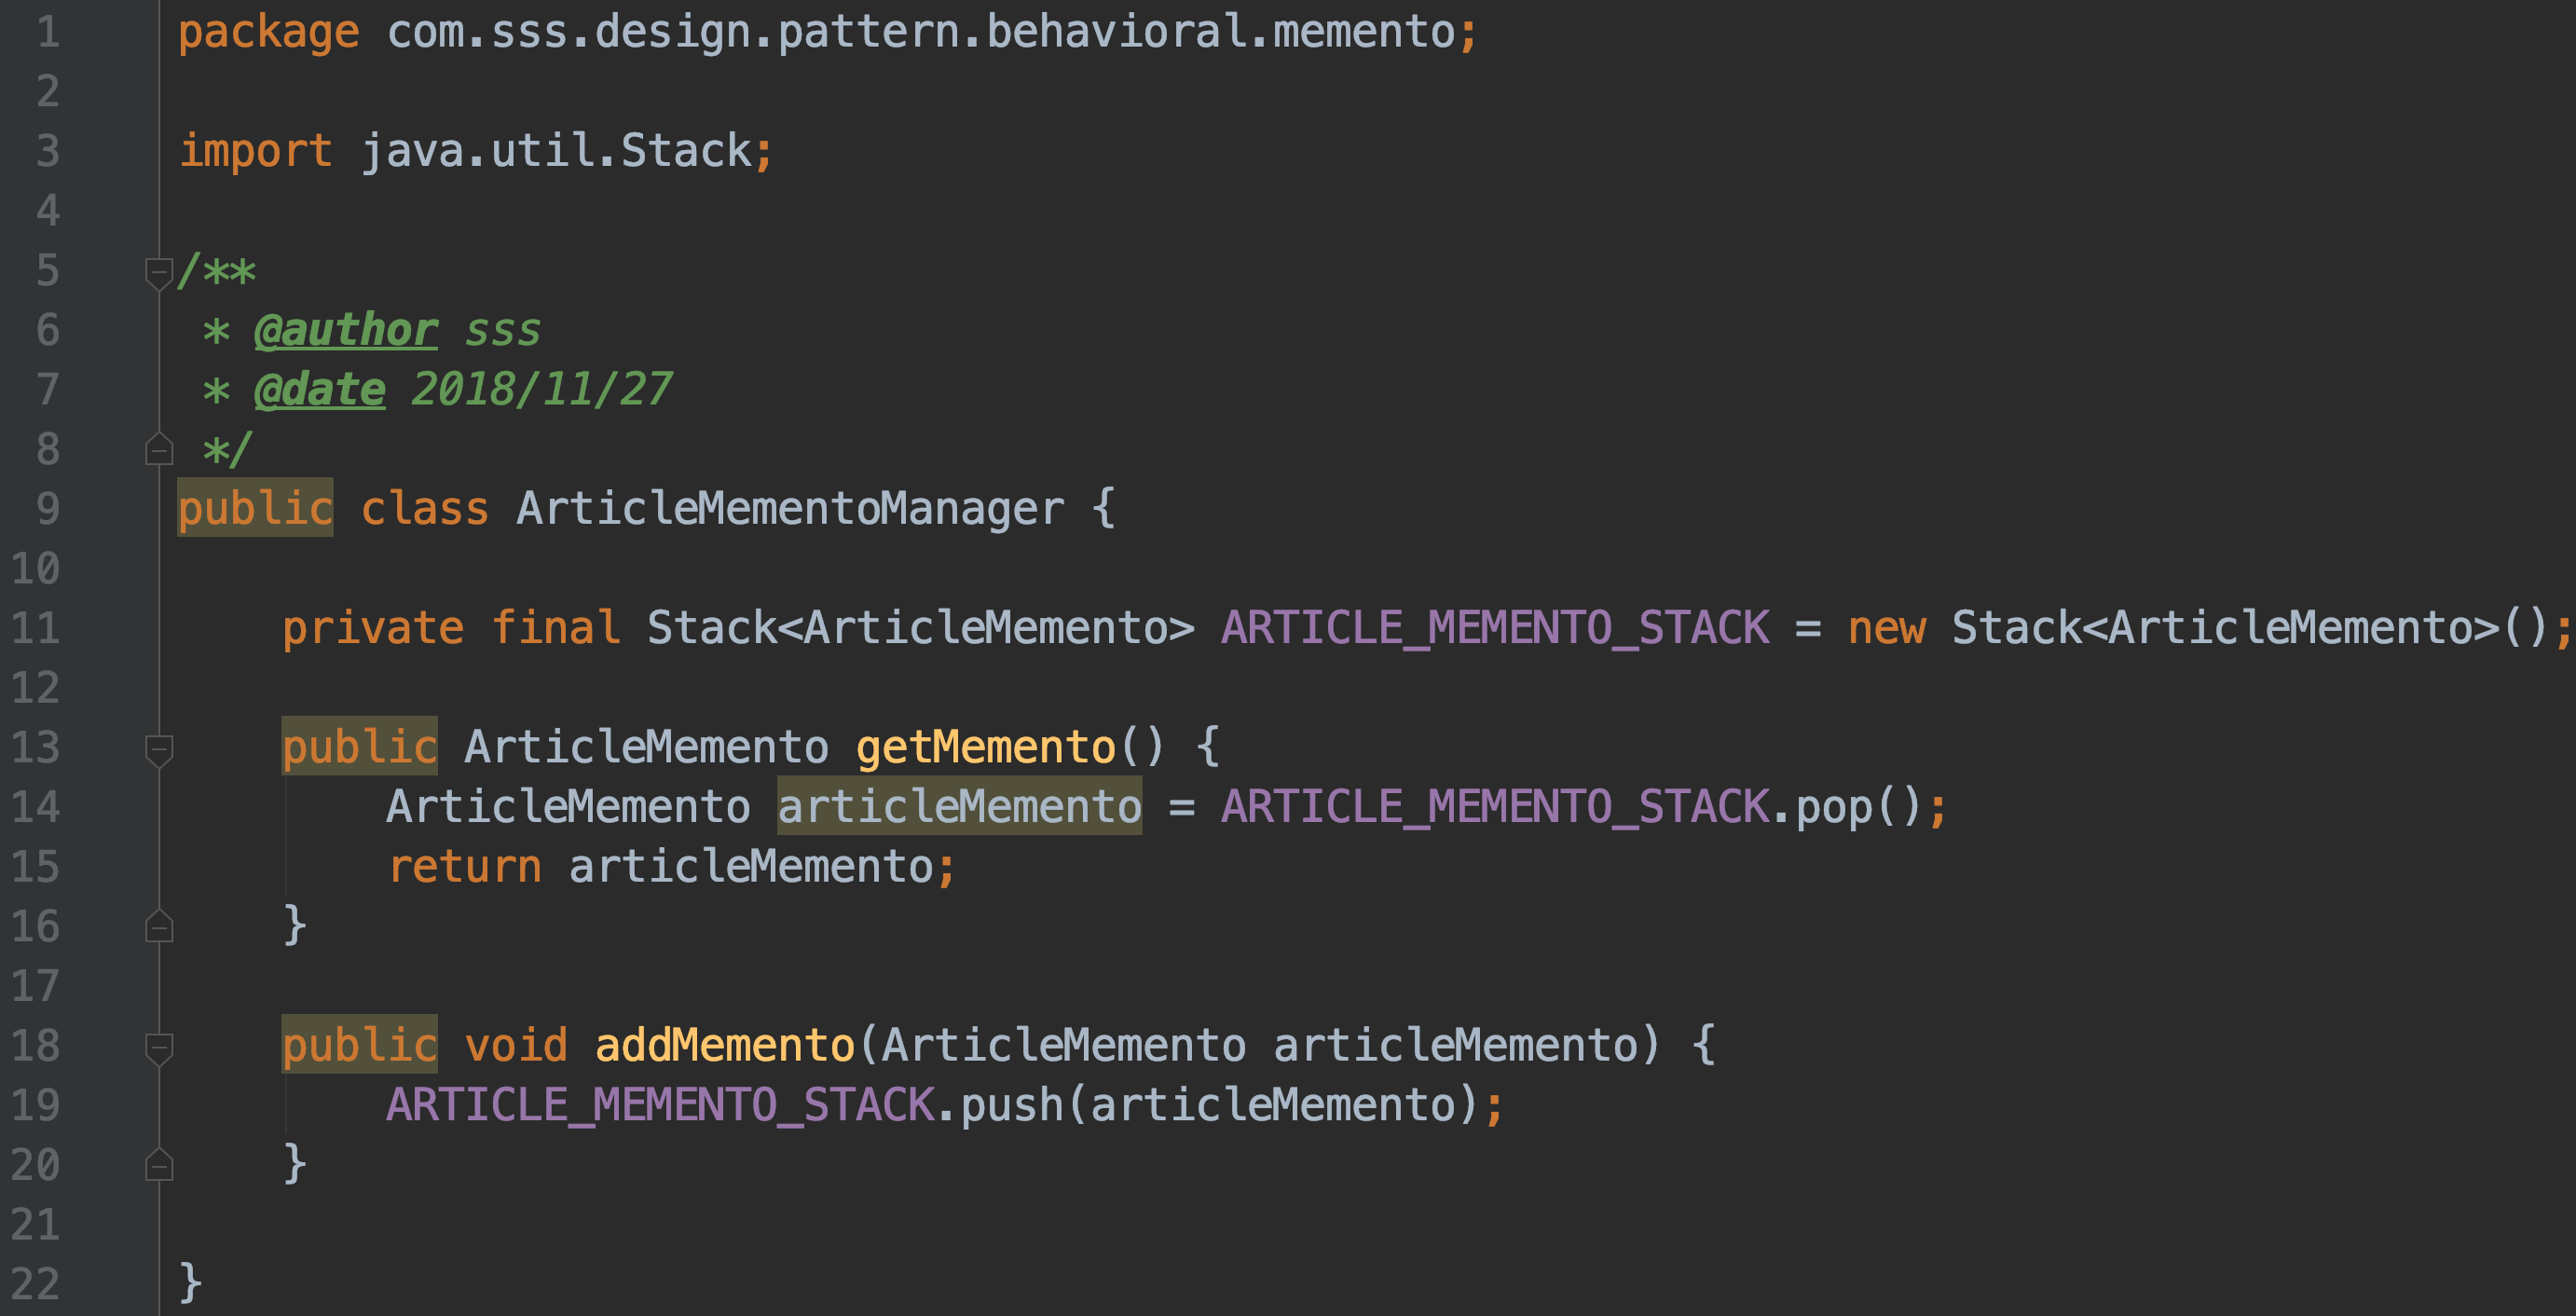The width and height of the screenshot is (2576, 1316).
Task: Click the highlighted public keyword on line 9
Action: (x=255, y=509)
